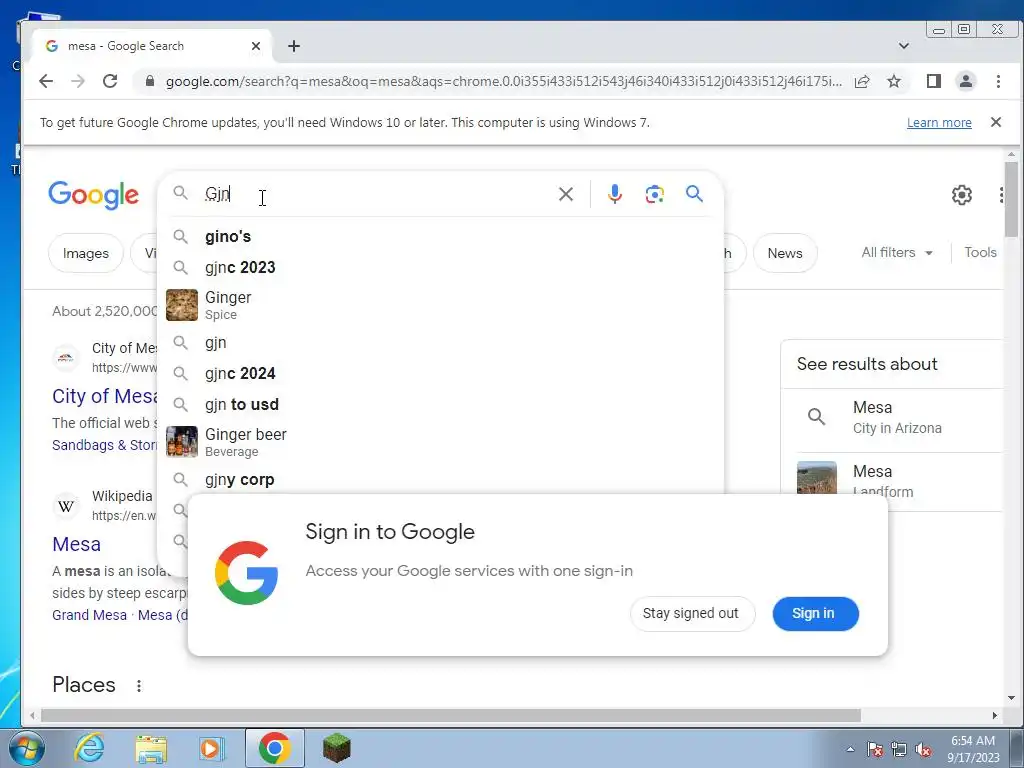The width and height of the screenshot is (1024, 768).
Task: Open the volume tray icon
Action: [923, 750]
